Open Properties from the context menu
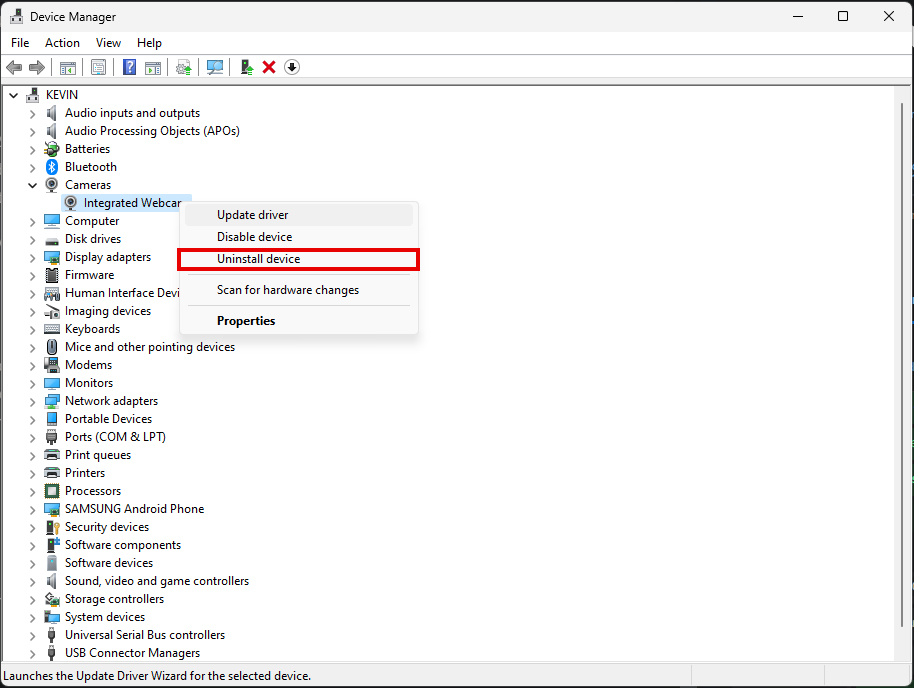Image resolution: width=914 pixels, height=688 pixels. click(246, 320)
